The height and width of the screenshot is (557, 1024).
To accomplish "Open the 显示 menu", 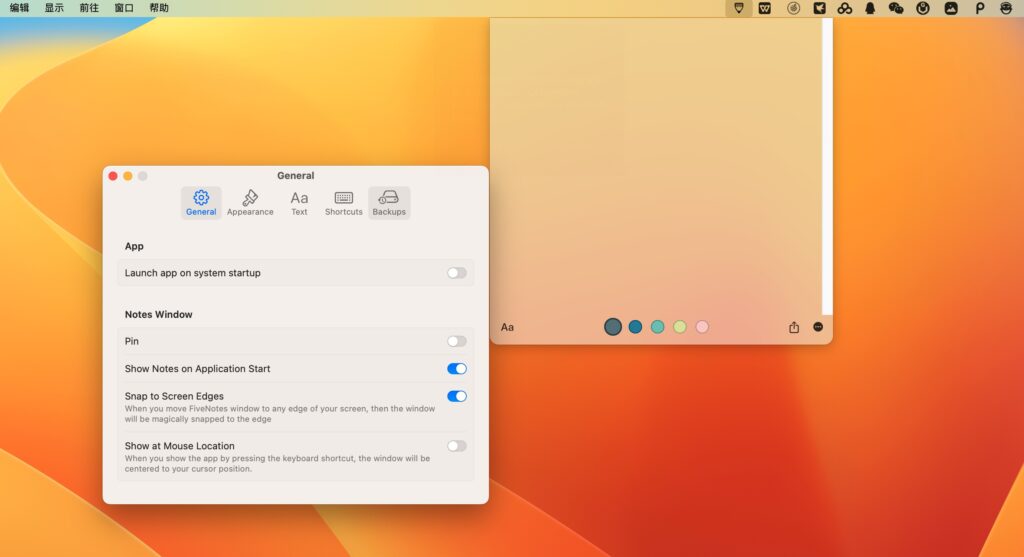I will (x=54, y=8).
